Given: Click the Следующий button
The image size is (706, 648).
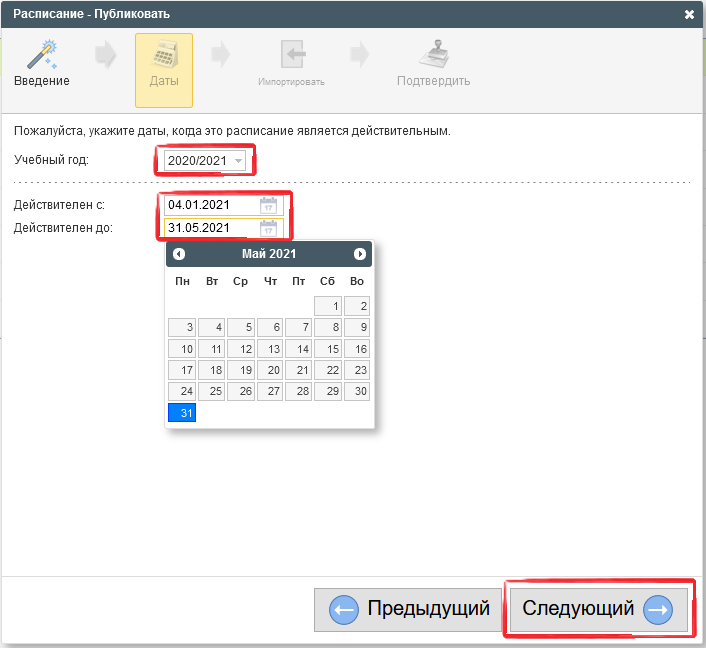Looking at the screenshot, I should pyautogui.click(x=598, y=609).
